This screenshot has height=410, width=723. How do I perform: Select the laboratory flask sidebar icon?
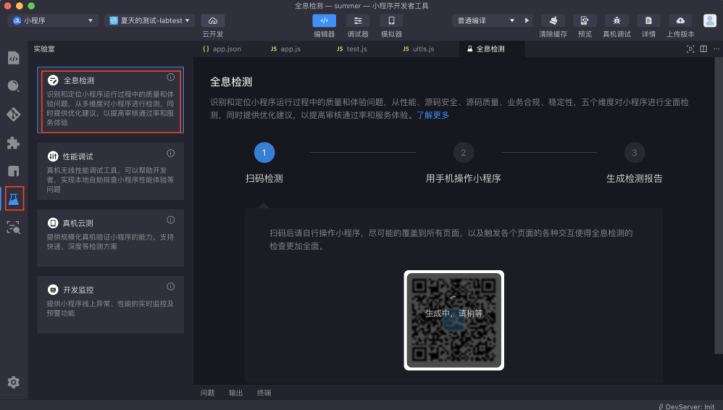tap(14, 199)
